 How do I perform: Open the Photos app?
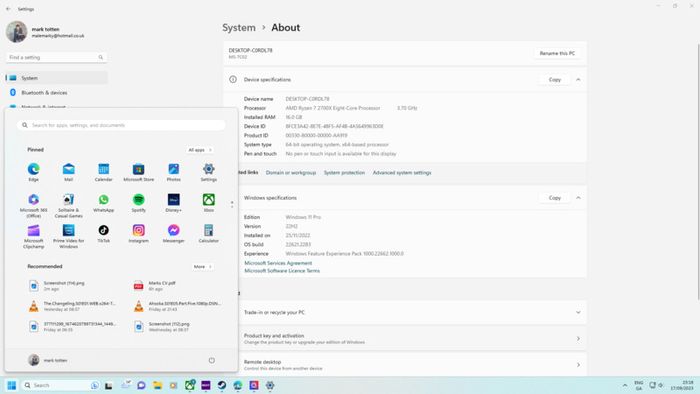174,172
